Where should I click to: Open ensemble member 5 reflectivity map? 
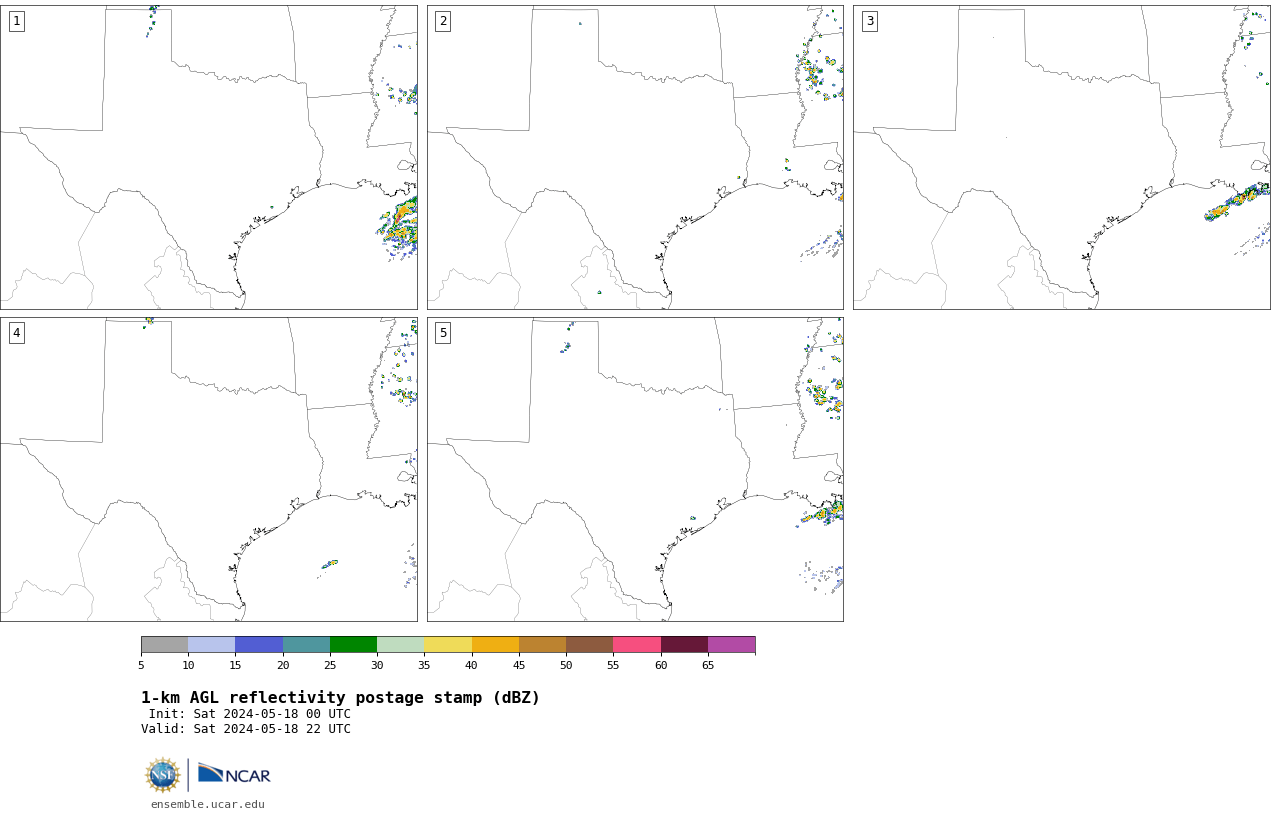click(x=635, y=470)
